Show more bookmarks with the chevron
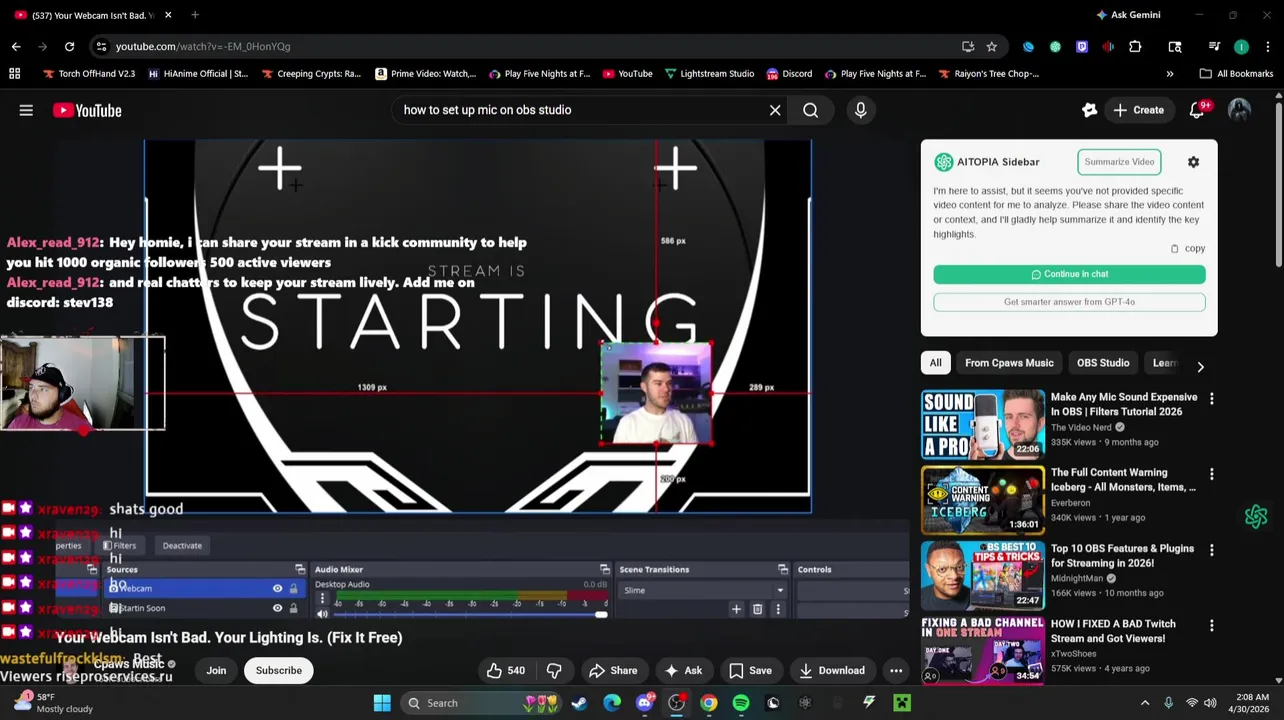 [1169, 73]
